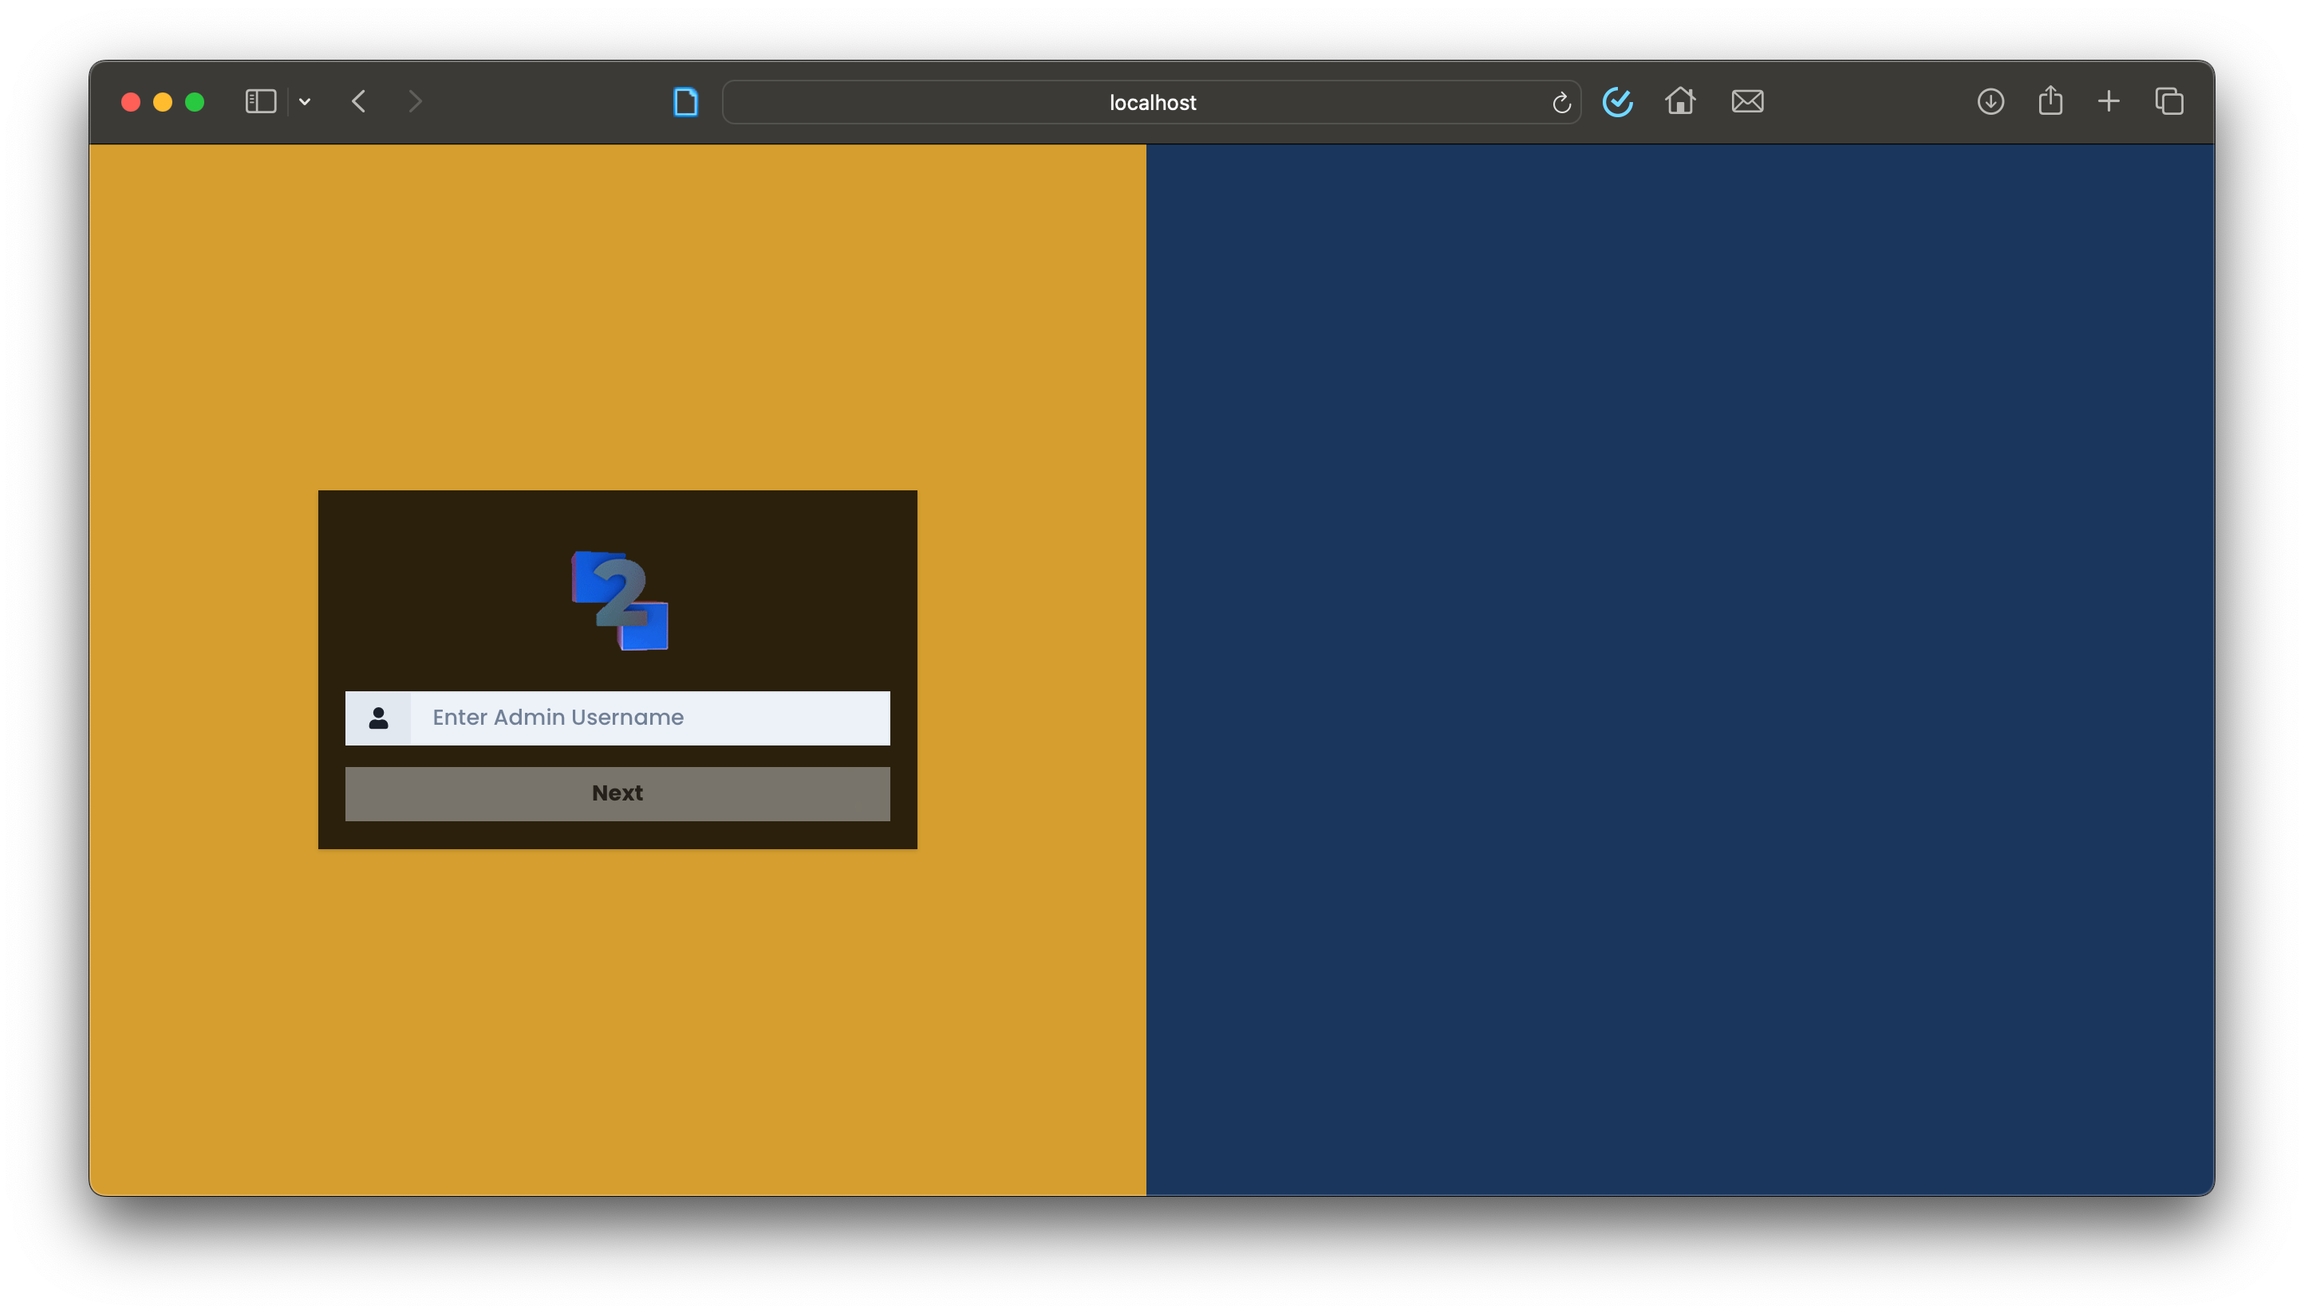Toggle the Safari sidebar icon

tap(260, 101)
